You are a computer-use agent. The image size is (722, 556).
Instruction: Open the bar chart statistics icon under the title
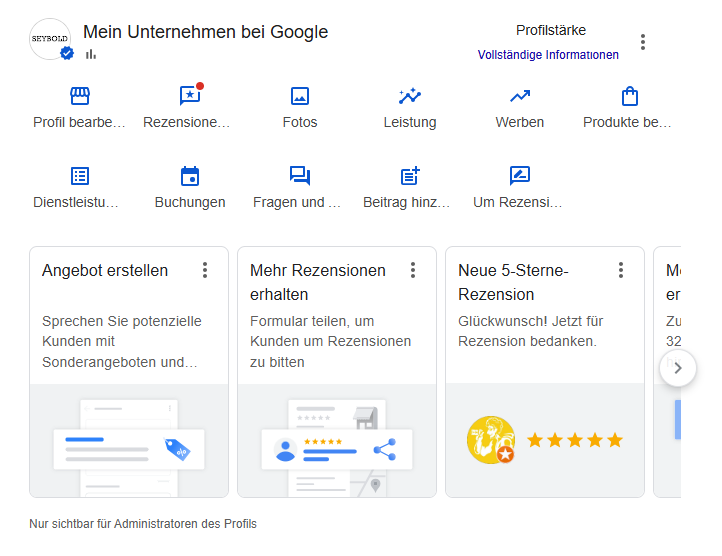[x=91, y=54]
